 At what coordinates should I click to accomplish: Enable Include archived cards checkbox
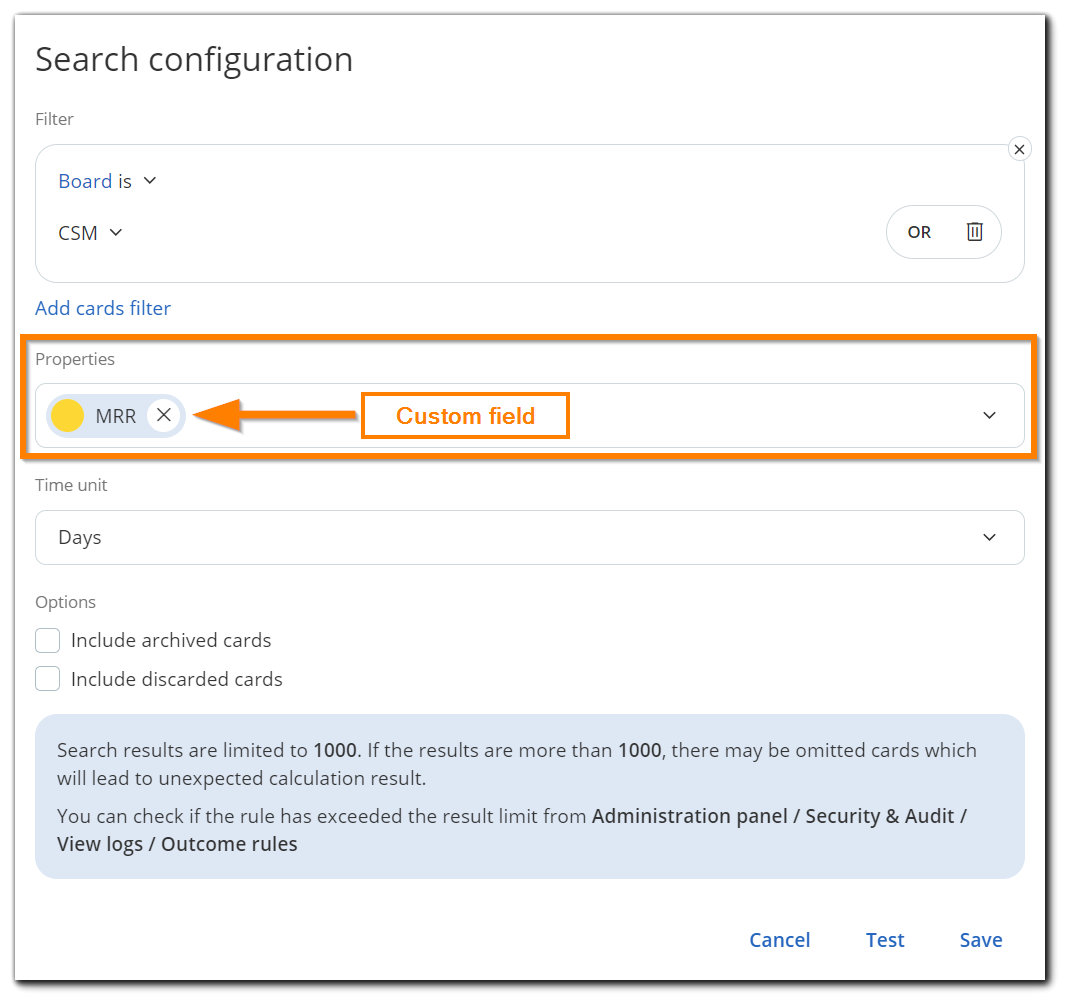(x=48, y=641)
